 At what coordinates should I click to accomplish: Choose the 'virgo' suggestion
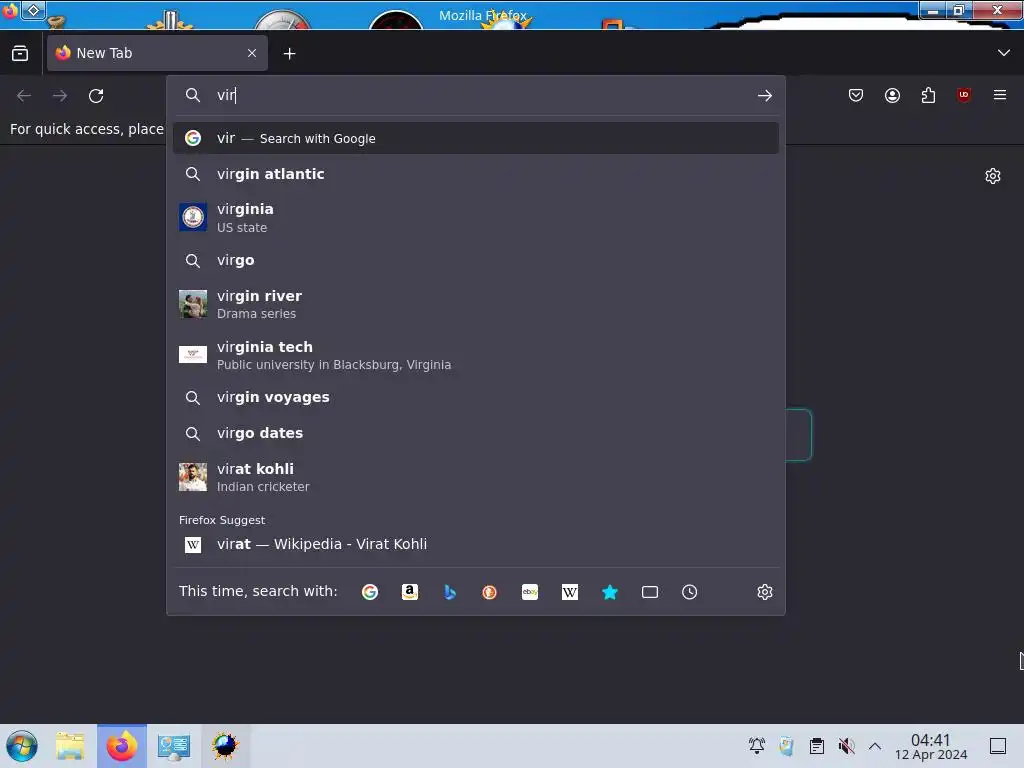click(x=475, y=261)
